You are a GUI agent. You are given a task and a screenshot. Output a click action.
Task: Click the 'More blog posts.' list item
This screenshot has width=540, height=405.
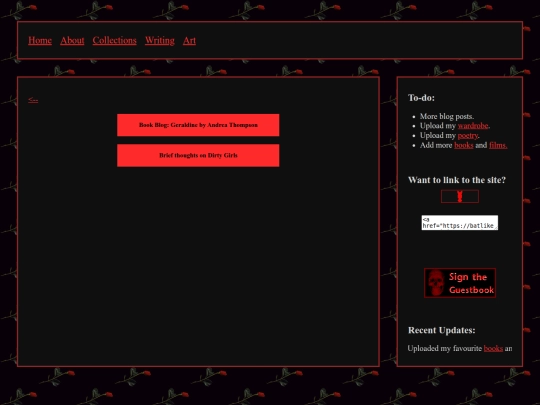click(447, 116)
